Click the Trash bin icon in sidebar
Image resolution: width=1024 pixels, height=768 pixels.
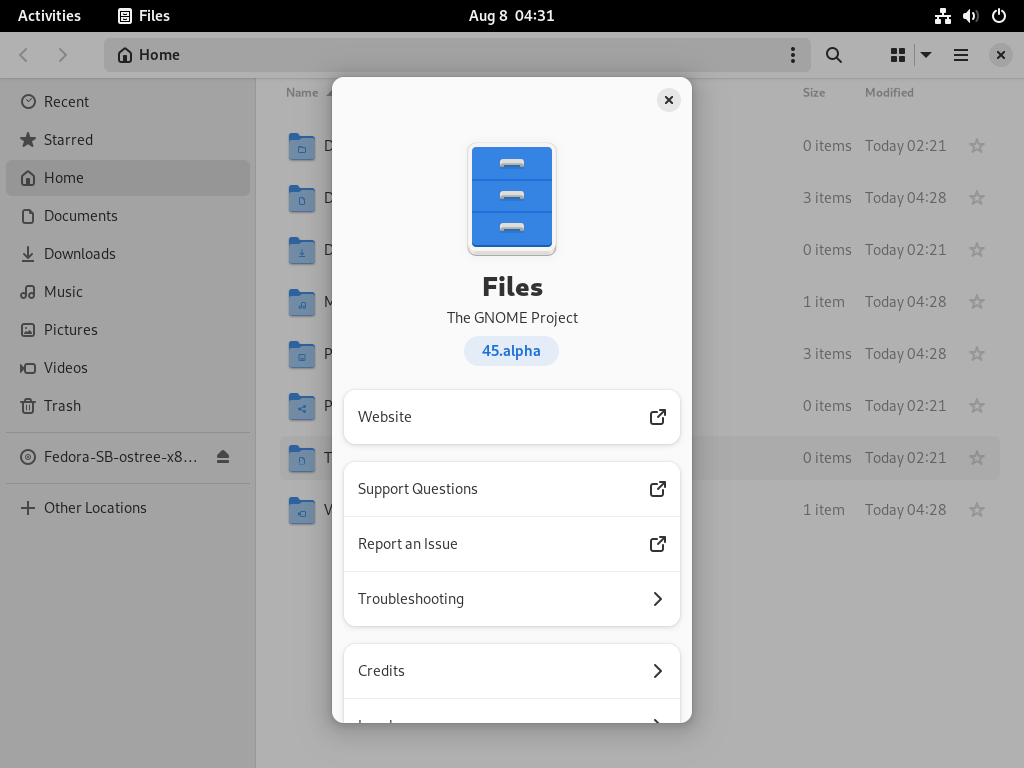tap(28, 406)
